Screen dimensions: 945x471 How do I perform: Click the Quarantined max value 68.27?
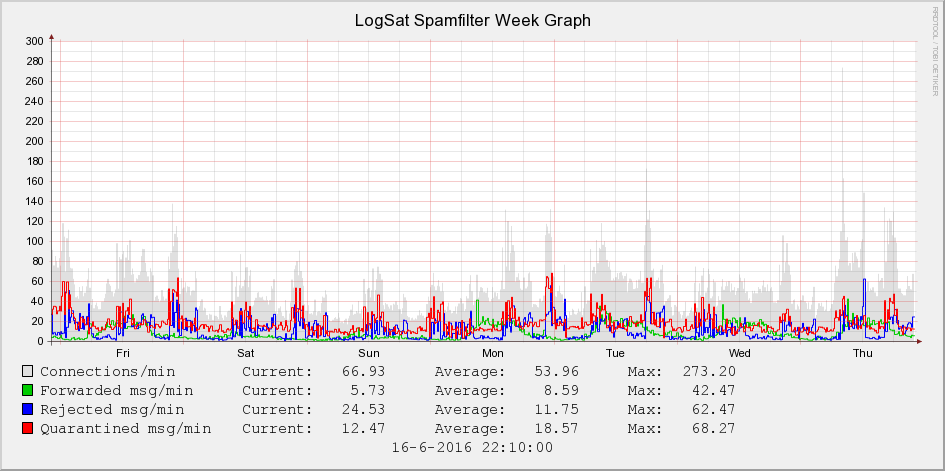click(714, 429)
